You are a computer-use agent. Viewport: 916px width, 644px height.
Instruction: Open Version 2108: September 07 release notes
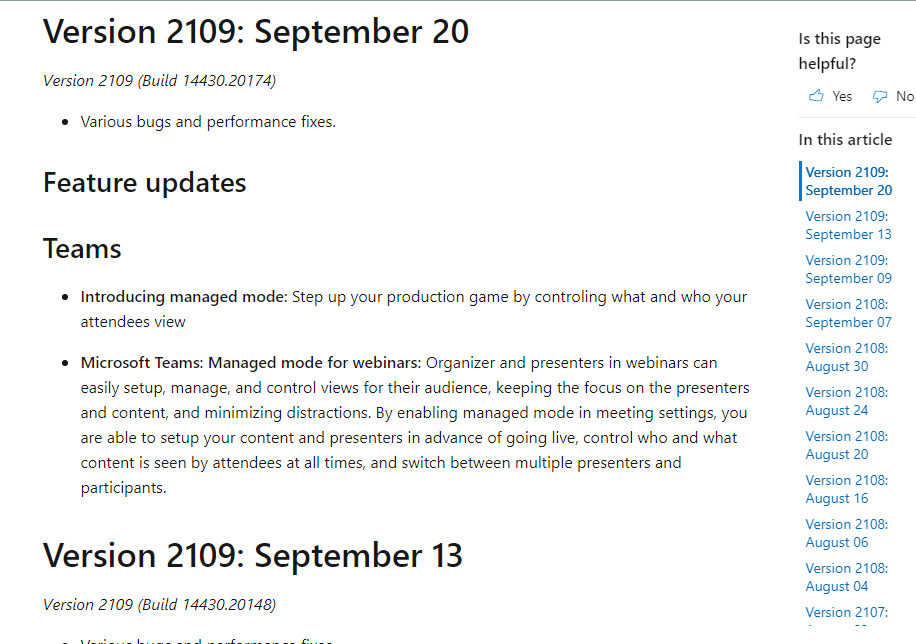pos(847,313)
